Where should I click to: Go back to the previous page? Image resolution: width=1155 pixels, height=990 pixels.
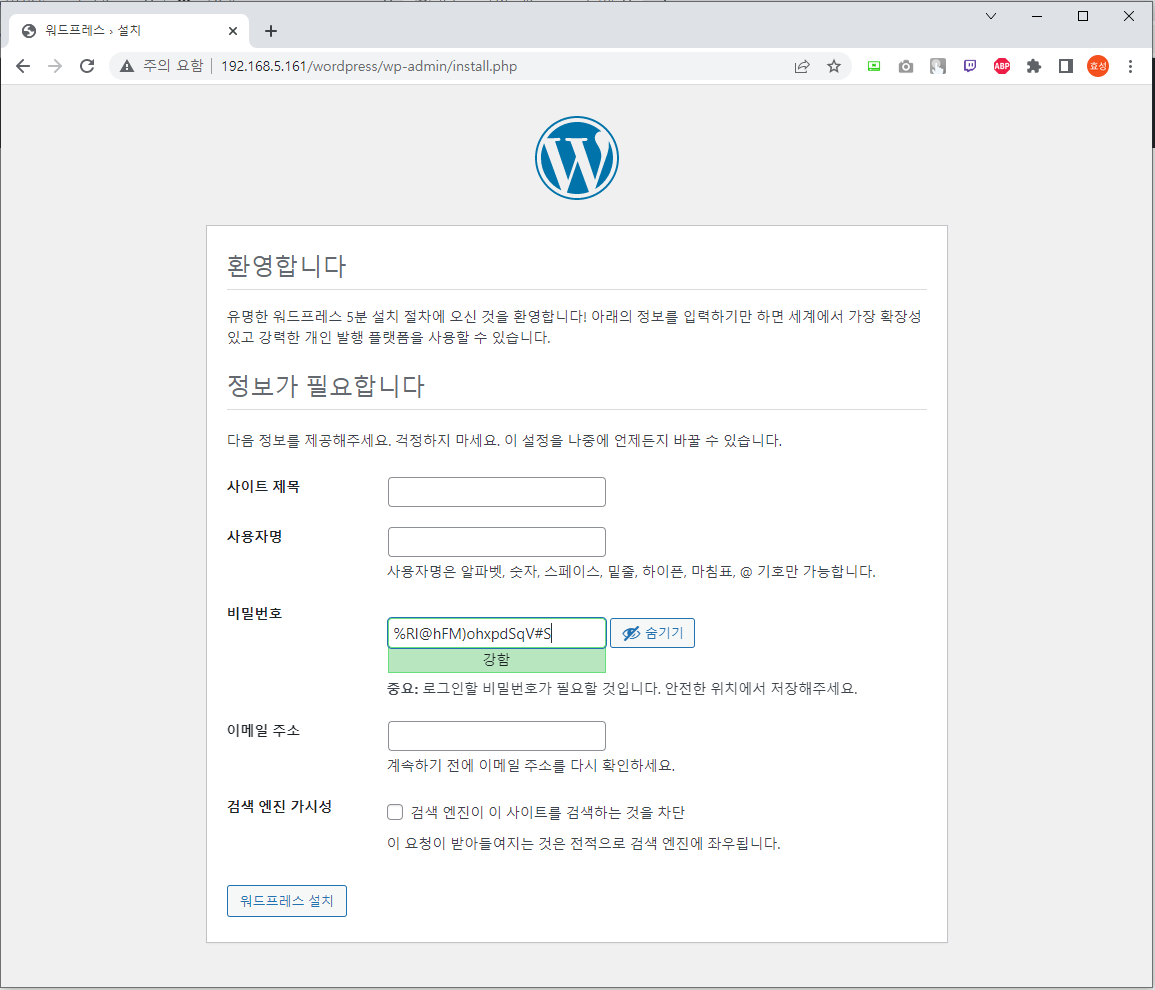[23, 66]
